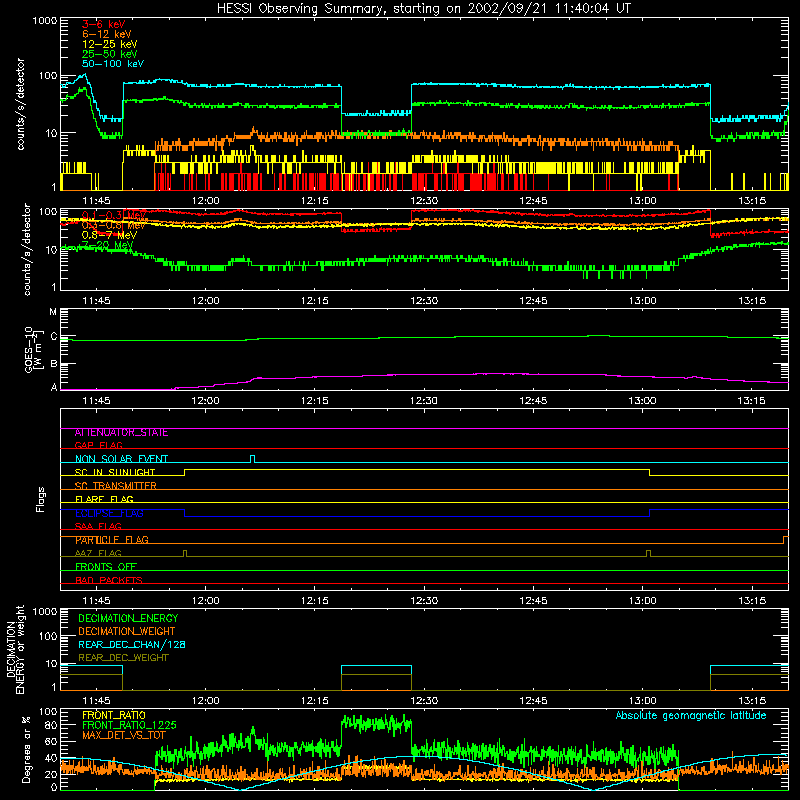Click the Degrees or % axis title

click(26, 749)
